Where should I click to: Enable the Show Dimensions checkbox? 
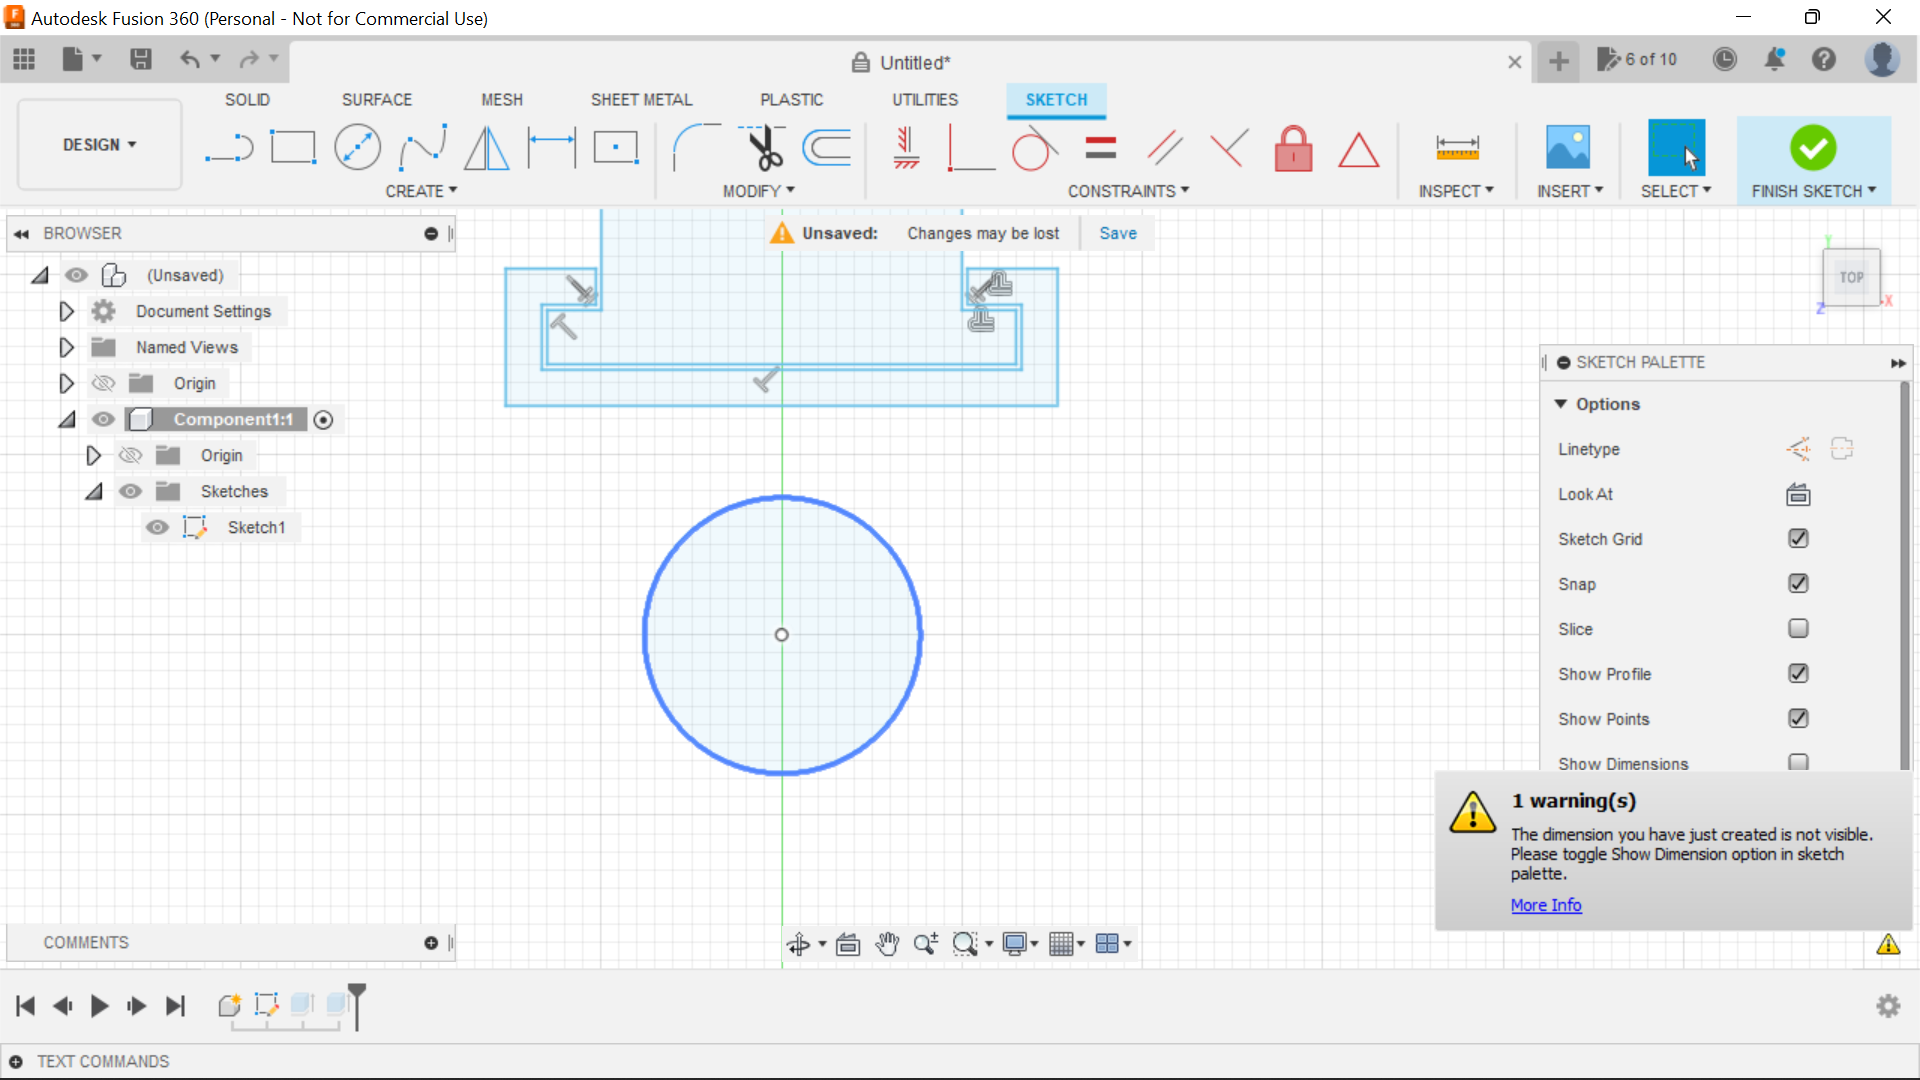click(x=1798, y=761)
